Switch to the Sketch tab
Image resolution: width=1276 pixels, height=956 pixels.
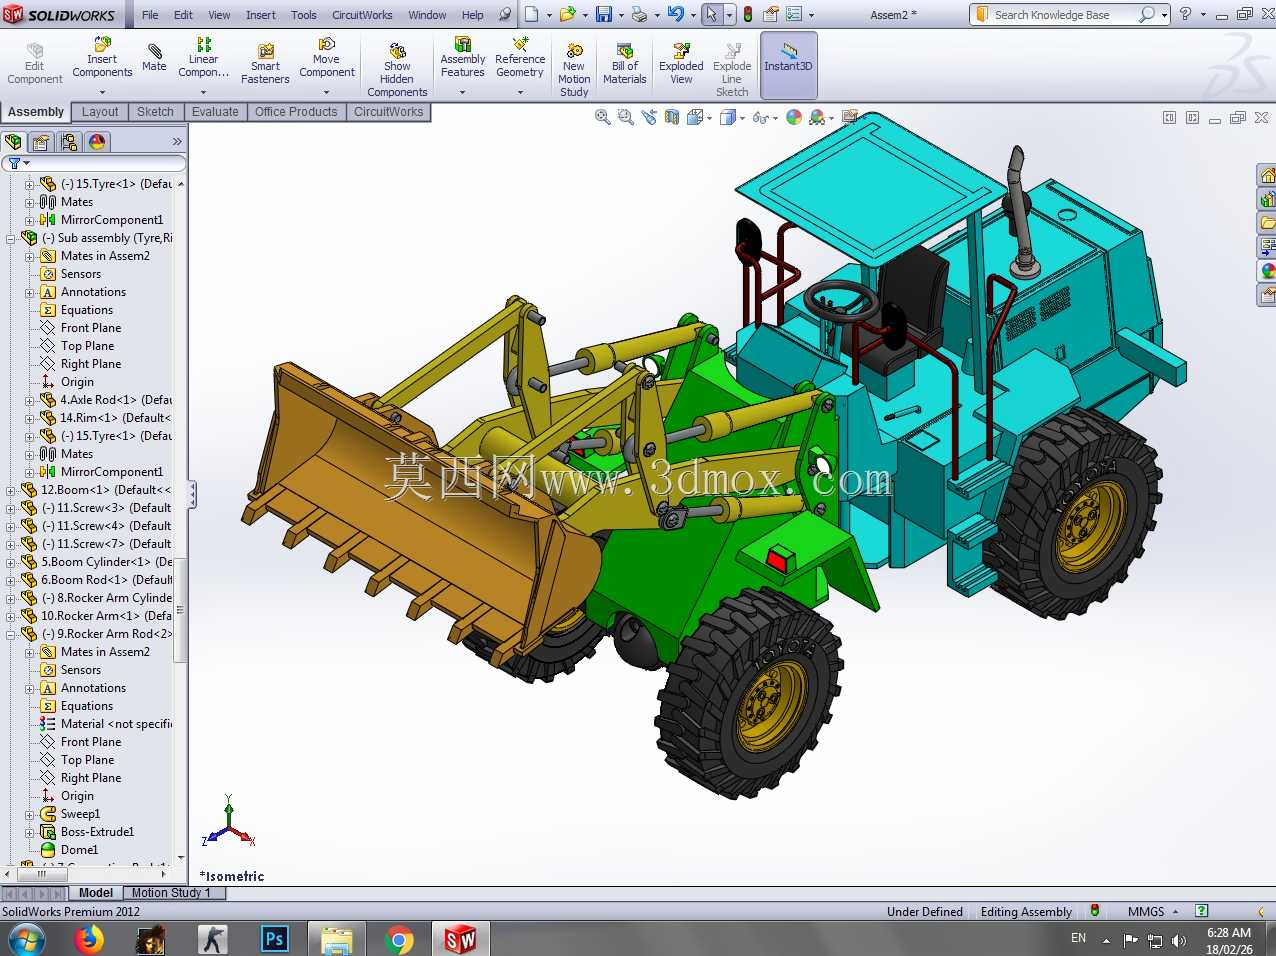coord(155,112)
